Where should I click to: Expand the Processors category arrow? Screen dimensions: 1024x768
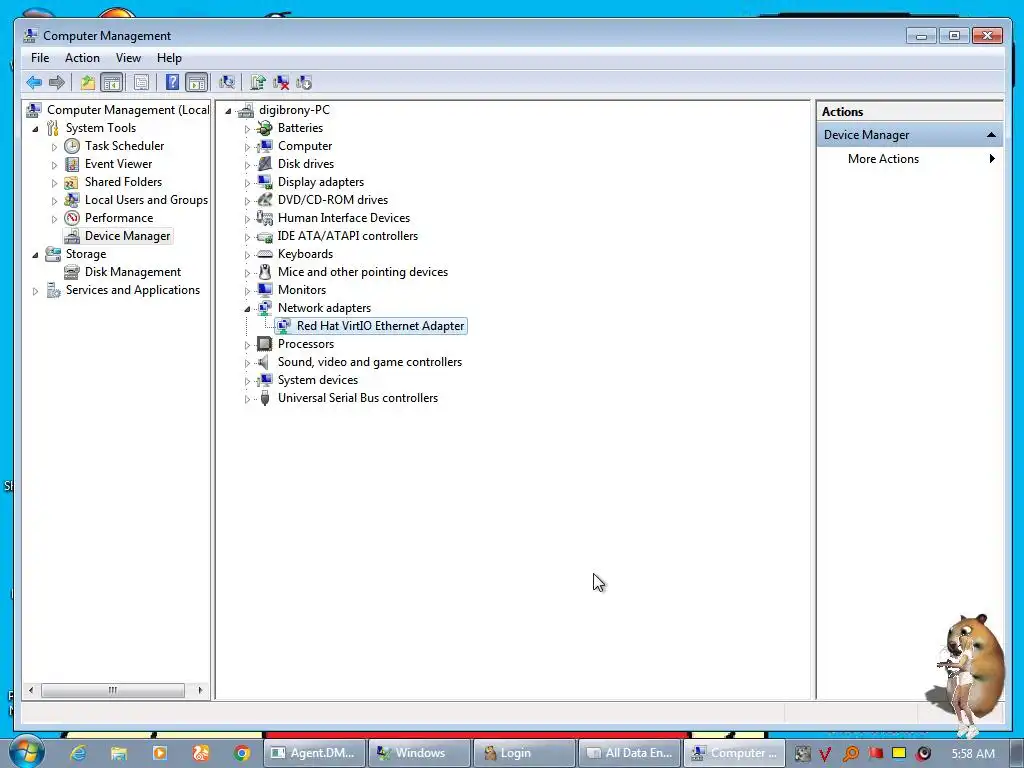click(x=247, y=345)
